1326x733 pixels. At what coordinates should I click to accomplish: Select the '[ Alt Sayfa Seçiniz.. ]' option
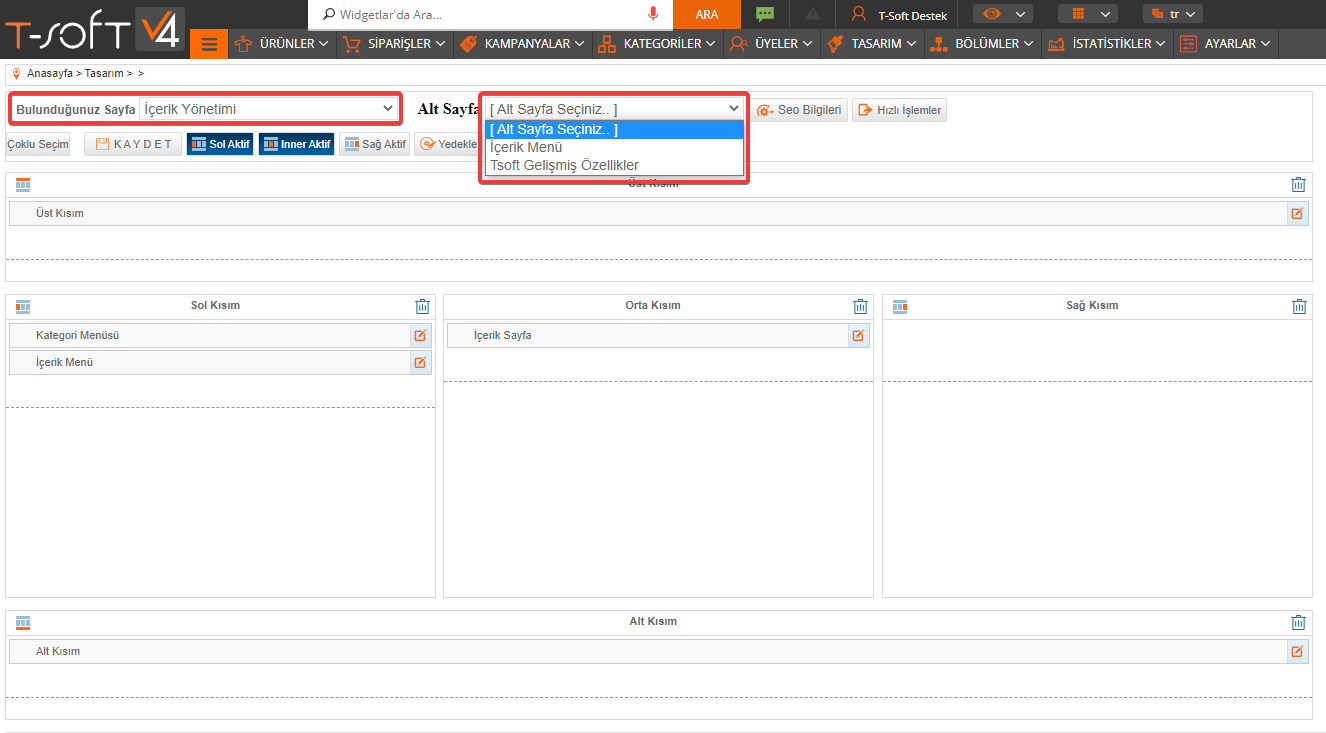[614, 129]
